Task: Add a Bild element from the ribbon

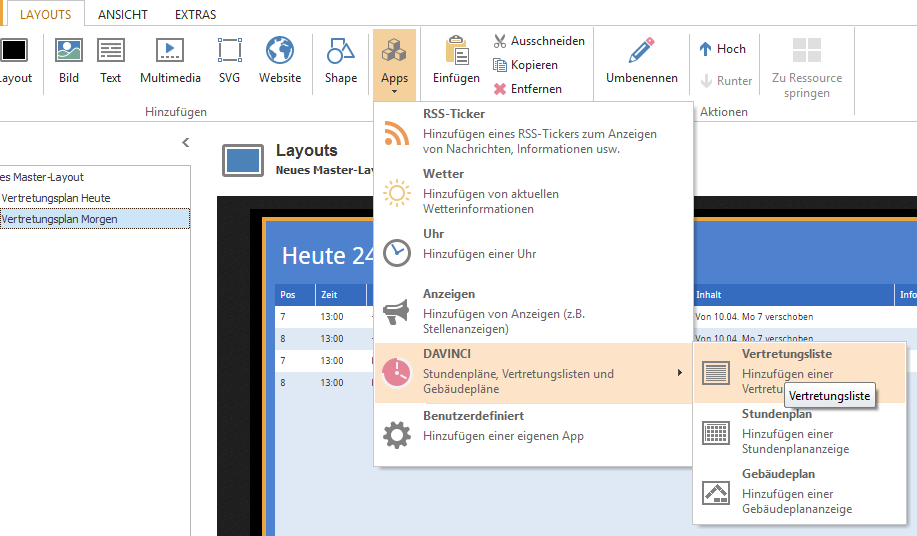Action: pos(68,61)
